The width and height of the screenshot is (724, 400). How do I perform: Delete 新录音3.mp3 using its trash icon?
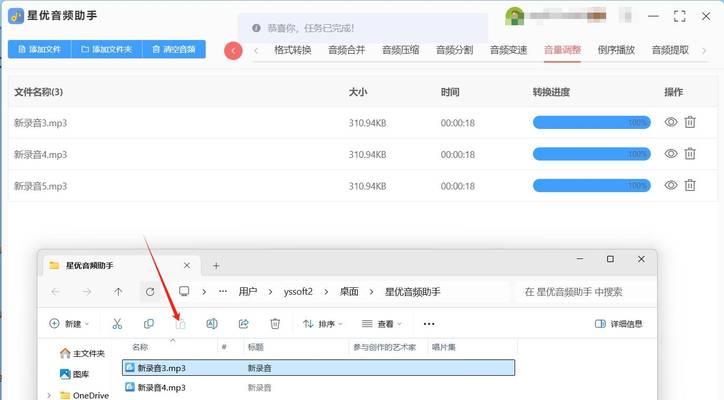(x=690, y=122)
